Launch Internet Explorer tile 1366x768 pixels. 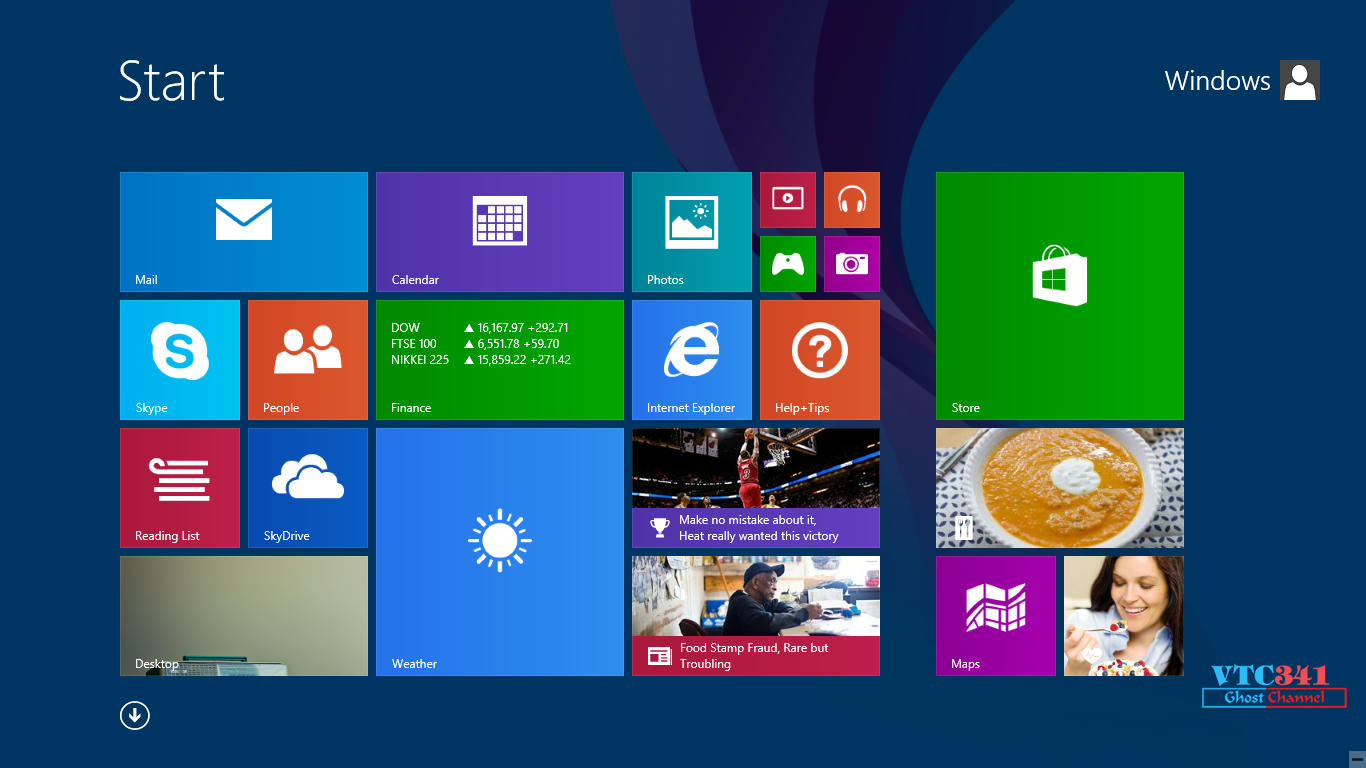coord(692,360)
